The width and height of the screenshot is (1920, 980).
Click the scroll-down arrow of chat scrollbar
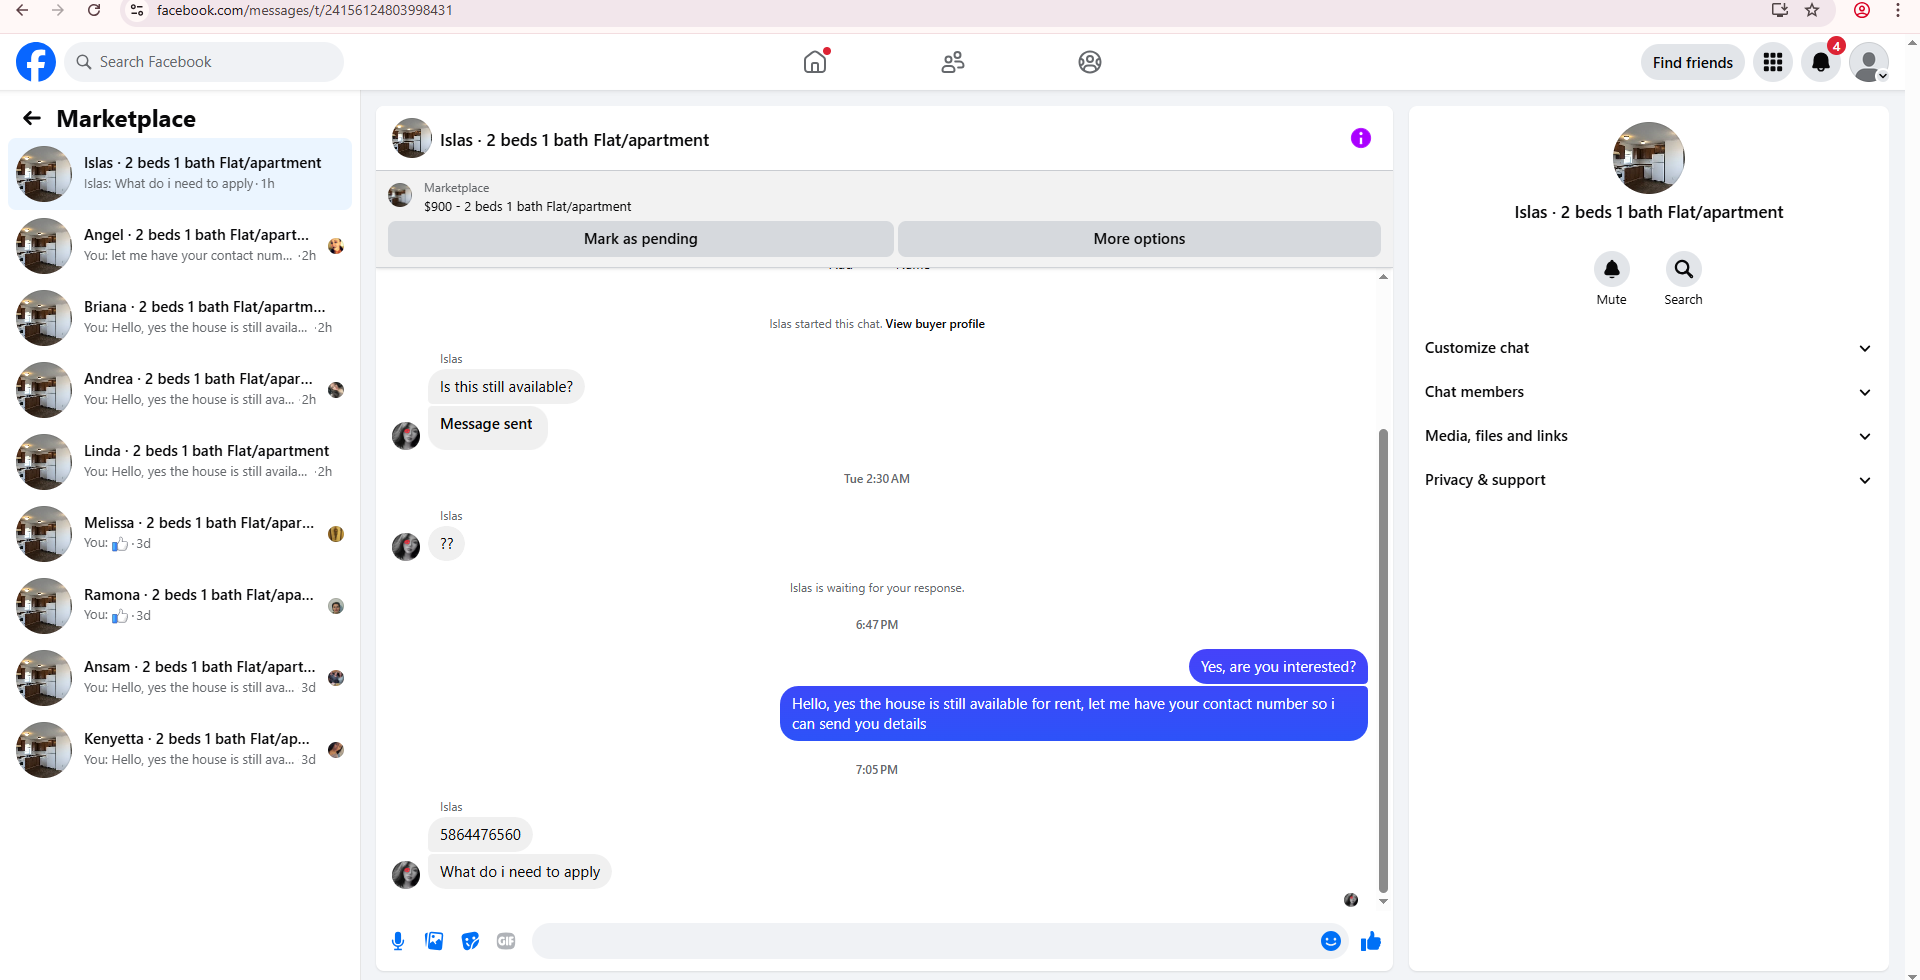pos(1383,901)
